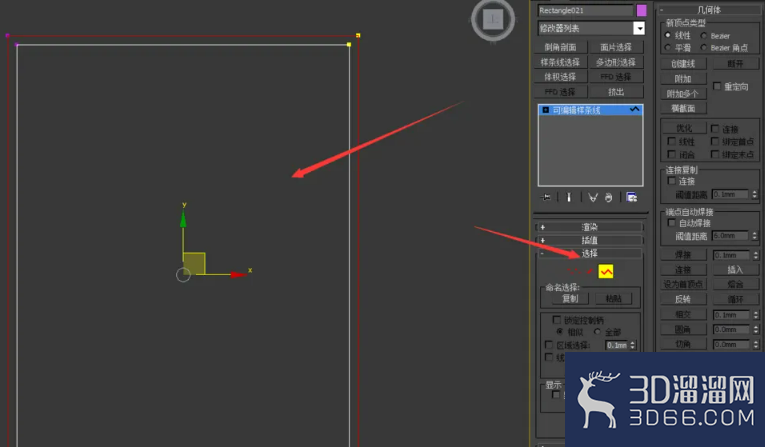Enable the 锁定控制柄 checkbox
This screenshot has width=765, height=447.
(x=557, y=320)
